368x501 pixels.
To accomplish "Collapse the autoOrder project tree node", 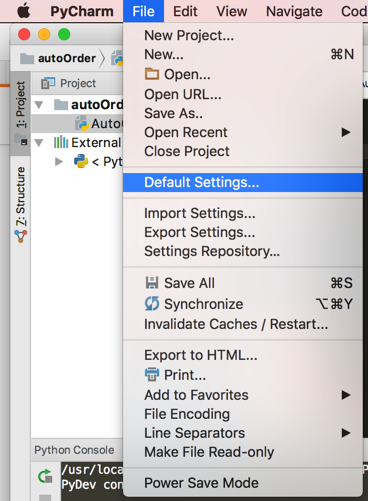I will (x=39, y=105).
